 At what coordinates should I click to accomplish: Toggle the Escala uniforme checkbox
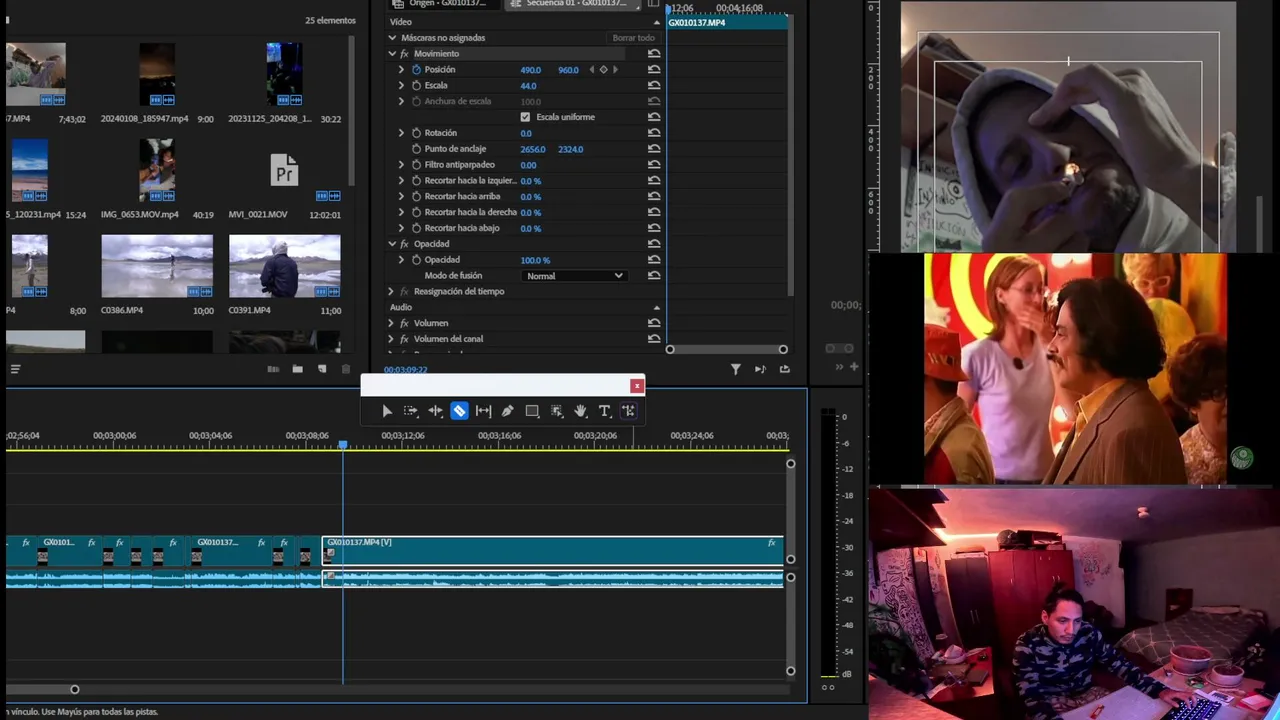tap(525, 117)
